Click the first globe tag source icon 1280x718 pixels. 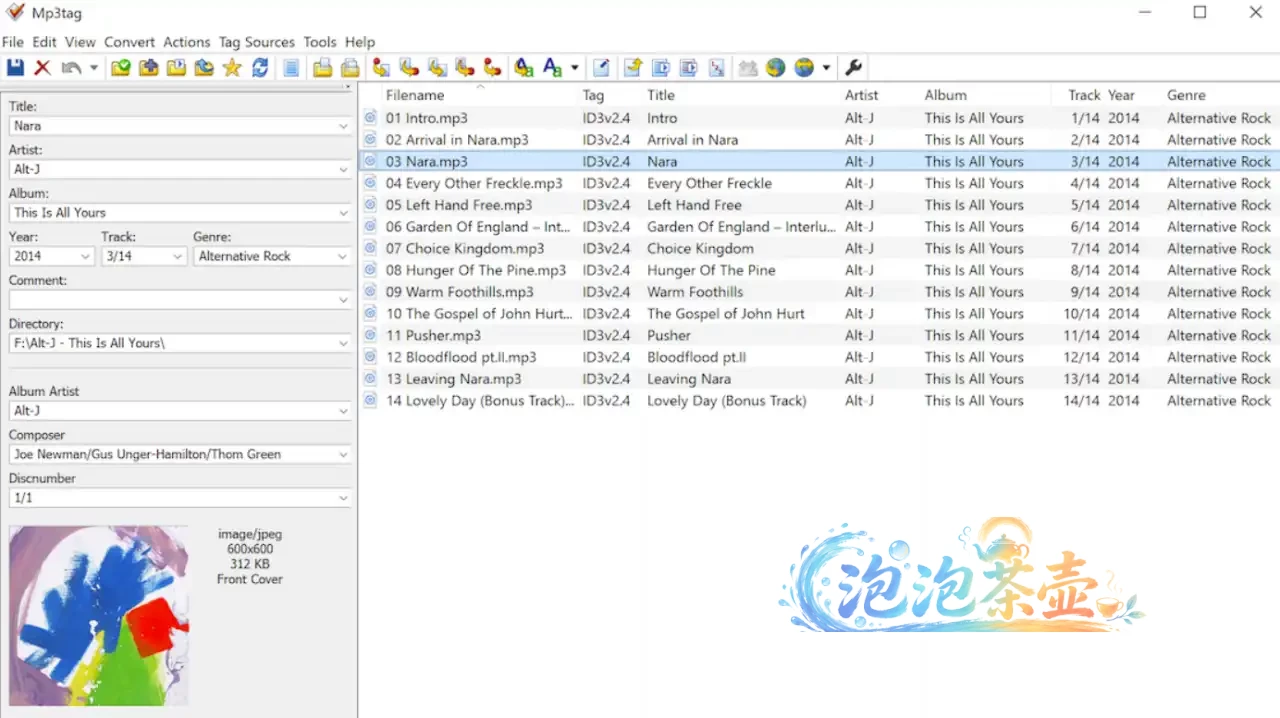(775, 68)
